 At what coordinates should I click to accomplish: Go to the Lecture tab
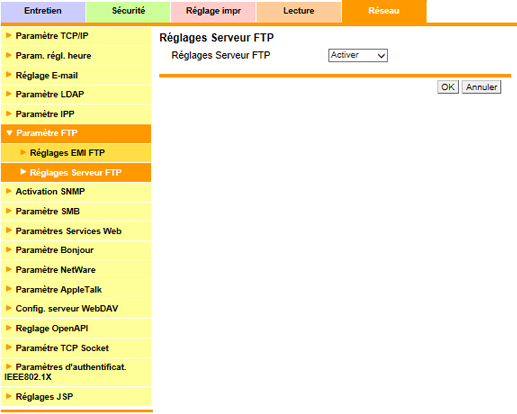(299, 11)
